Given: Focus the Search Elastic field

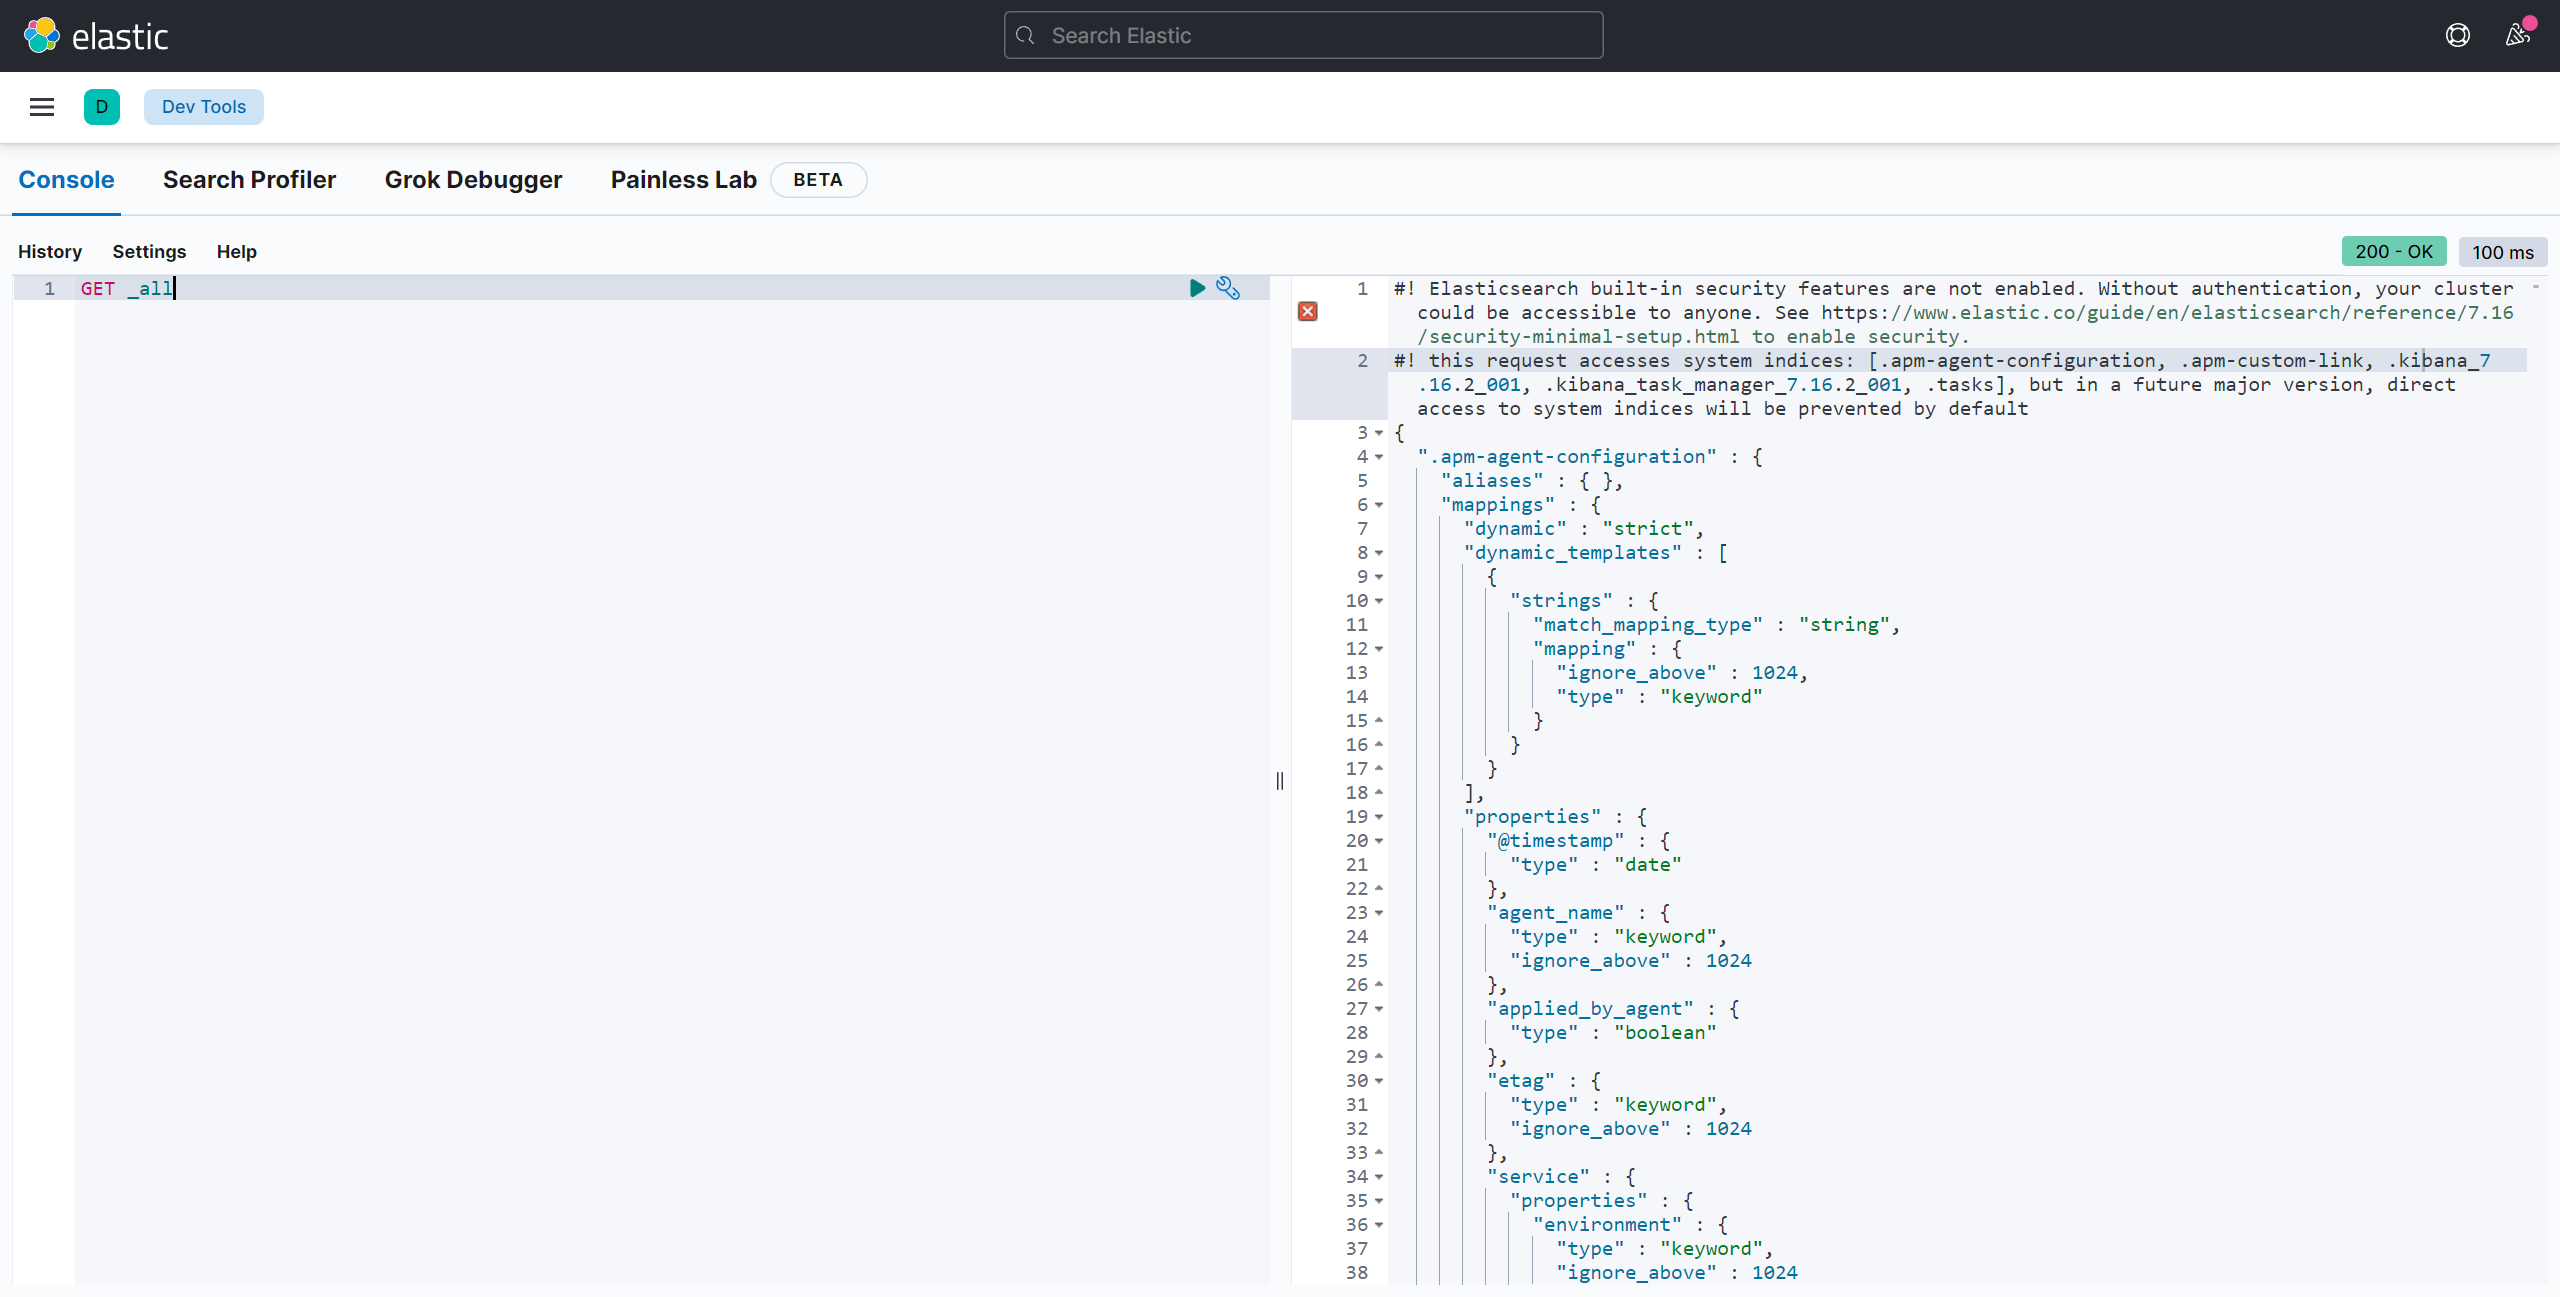Looking at the screenshot, I should 1303,36.
